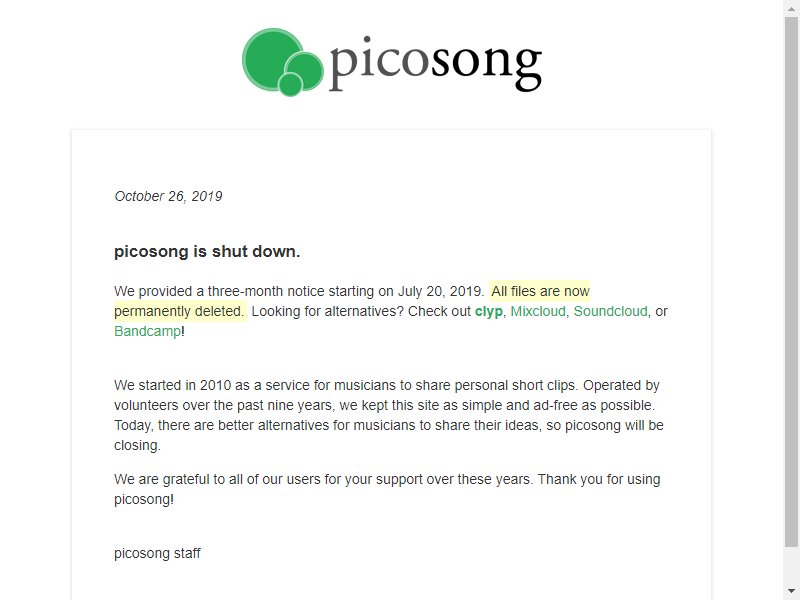800x600 pixels.
Task: Click the vertical scrollbar thumb
Action: [791, 282]
